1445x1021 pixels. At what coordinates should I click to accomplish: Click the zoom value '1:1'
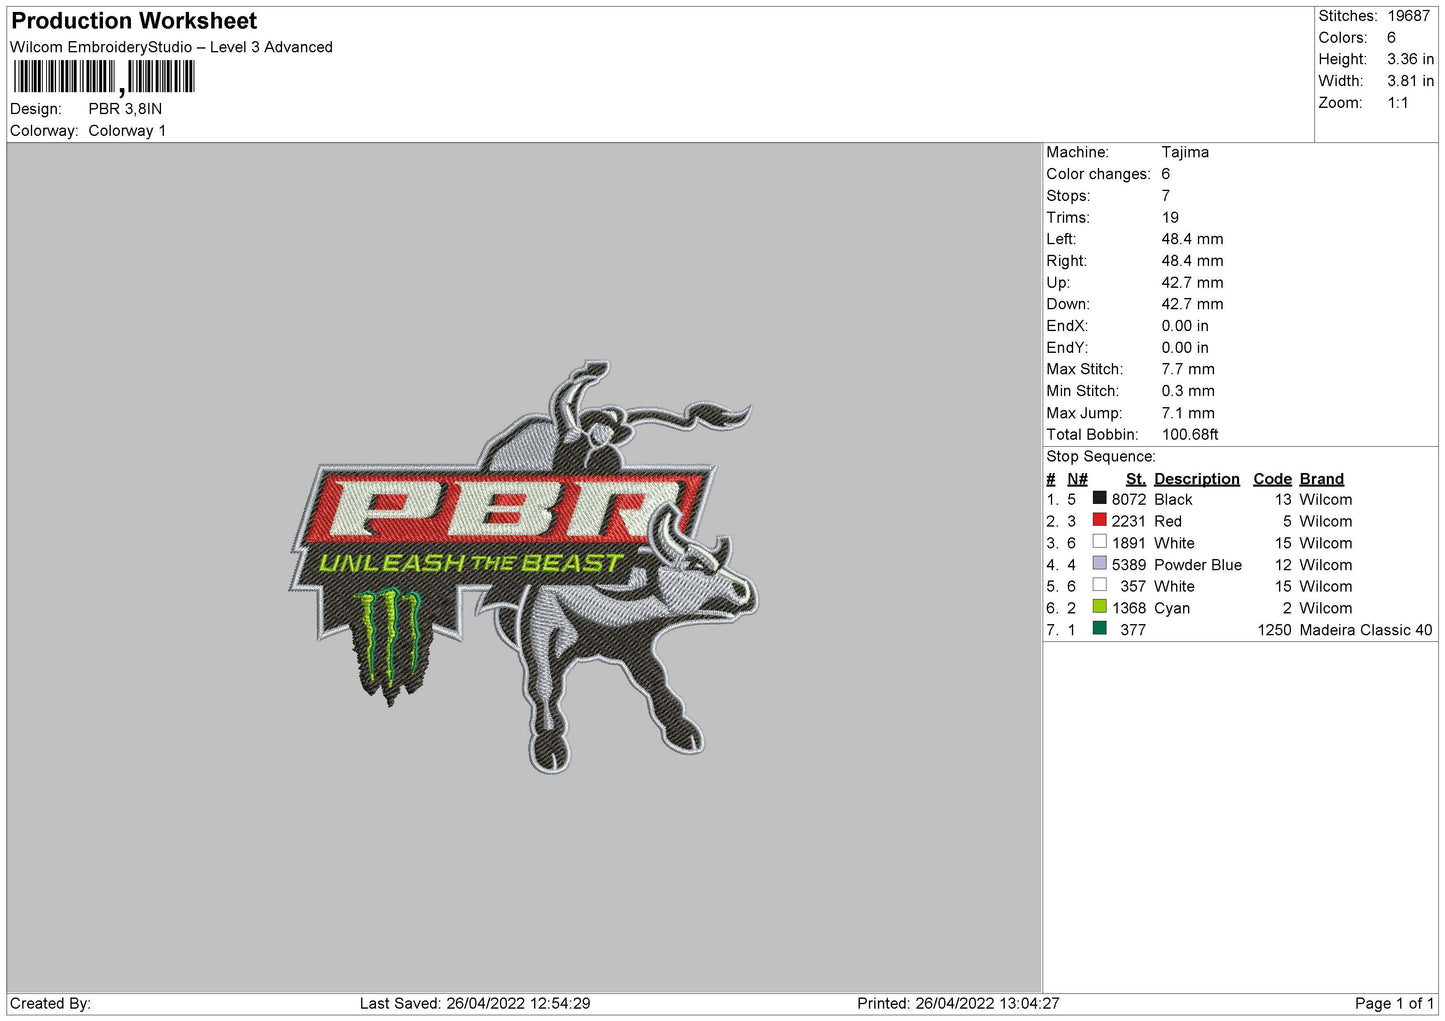[x=1398, y=103]
